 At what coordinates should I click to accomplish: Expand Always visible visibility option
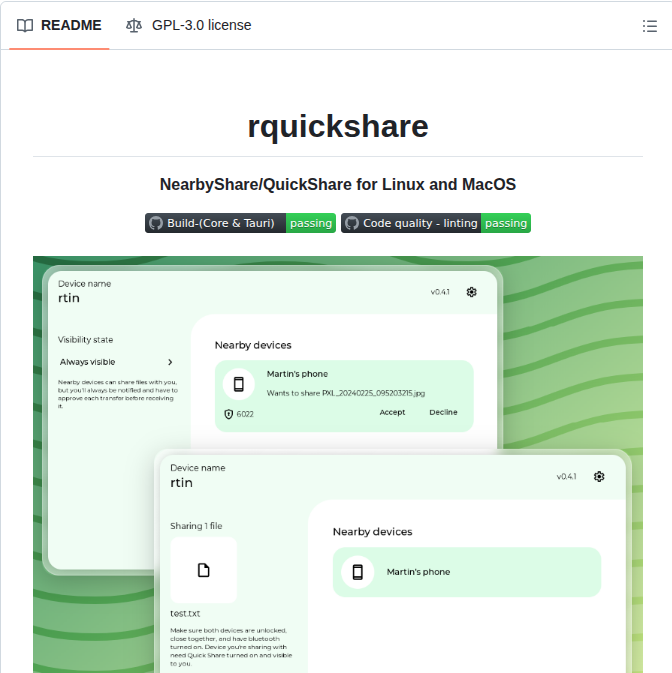116,362
